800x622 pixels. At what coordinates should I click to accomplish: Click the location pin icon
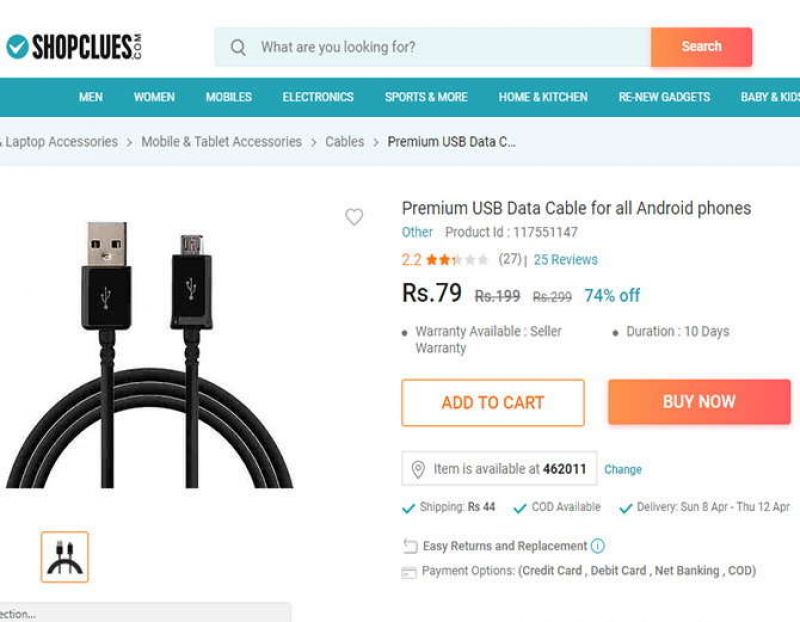[x=418, y=469]
